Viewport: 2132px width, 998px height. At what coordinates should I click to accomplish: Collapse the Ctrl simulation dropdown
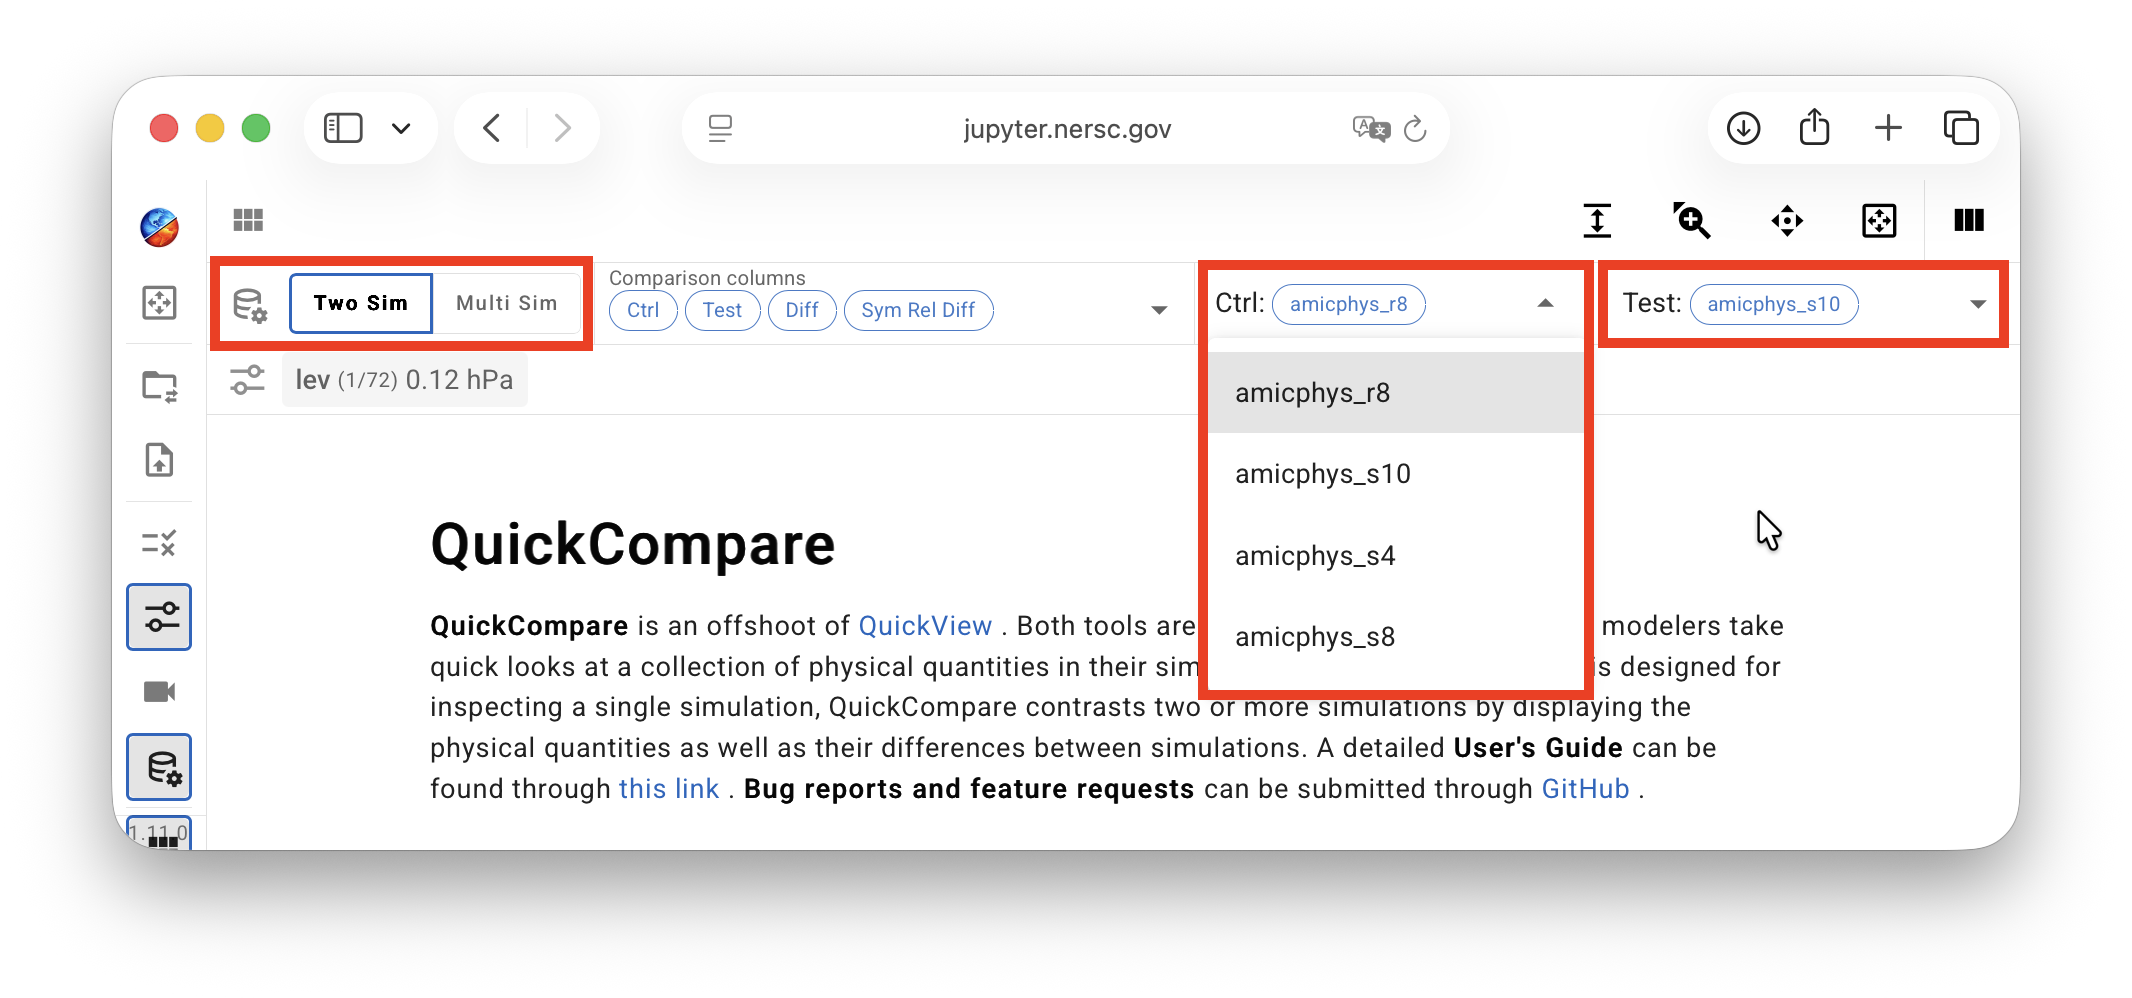click(1545, 303)
